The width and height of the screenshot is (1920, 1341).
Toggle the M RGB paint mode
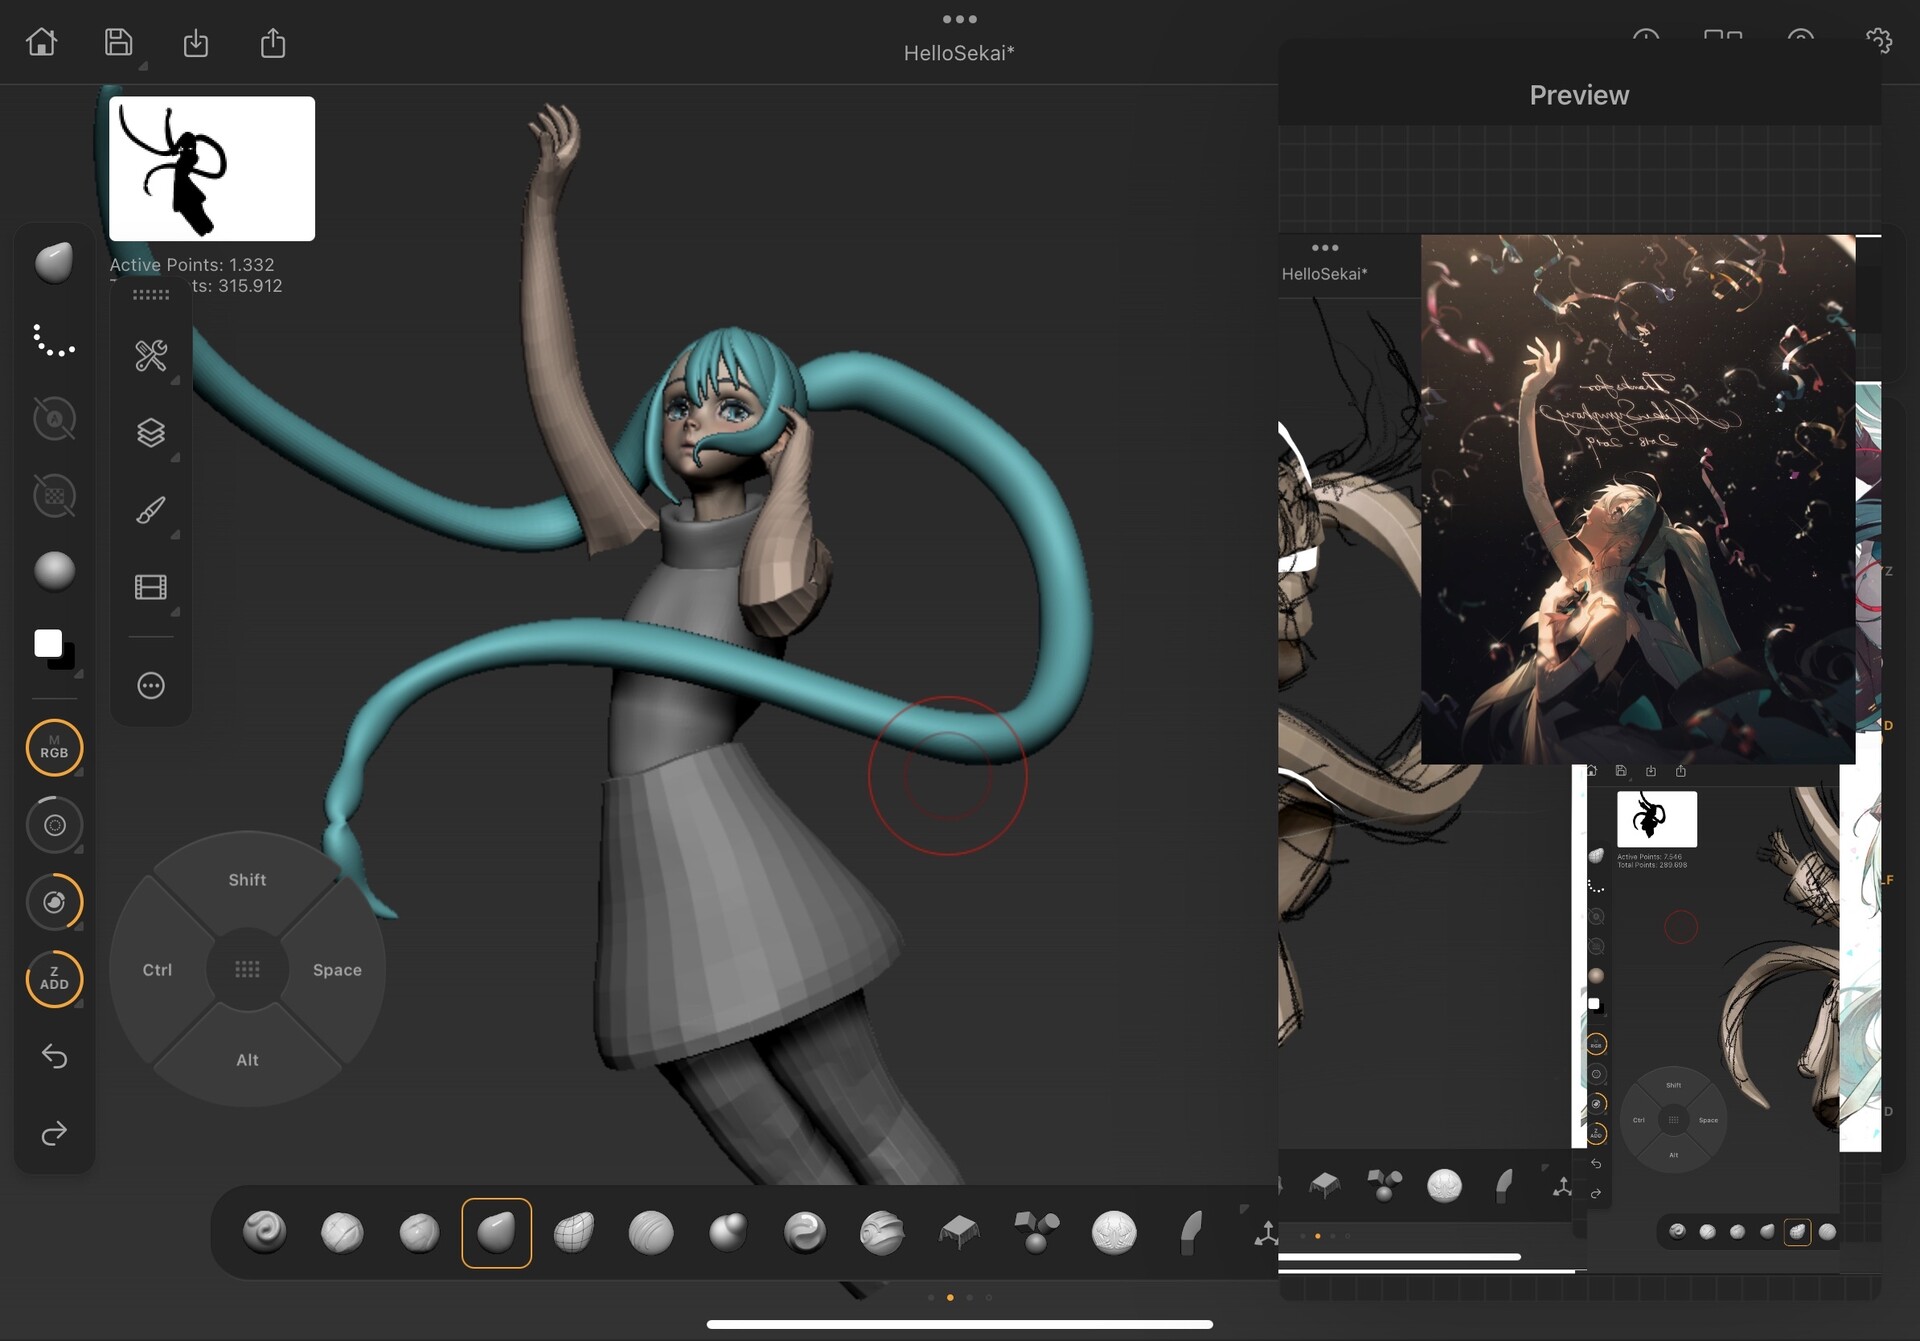click(x=54, y=748)
